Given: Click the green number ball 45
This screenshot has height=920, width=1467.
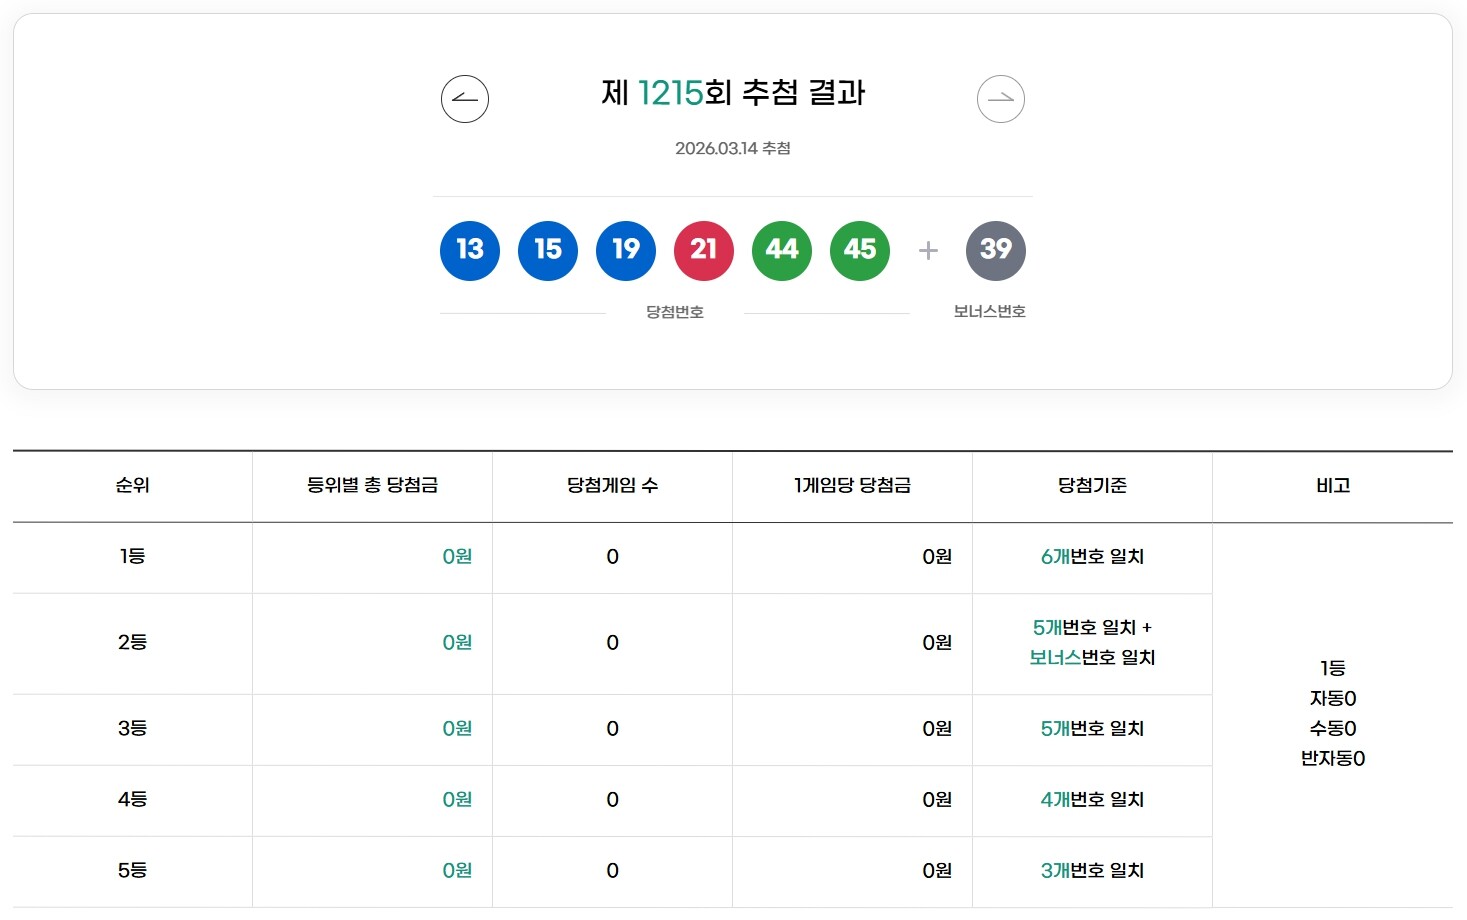Looking at the screenshot, I should (x=860, y=250).
